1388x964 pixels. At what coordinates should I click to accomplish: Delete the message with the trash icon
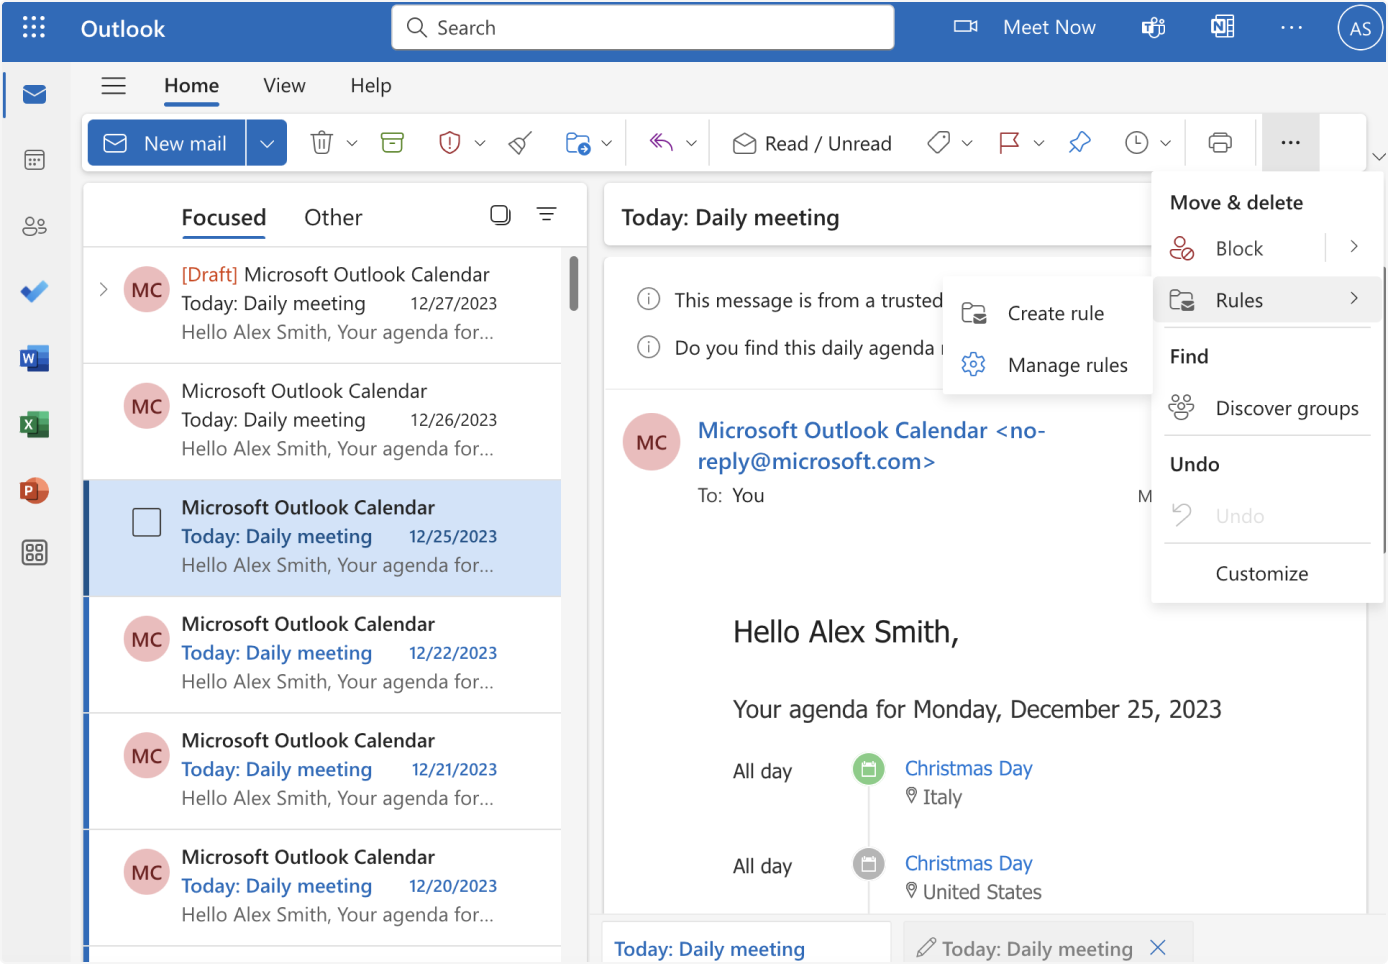click(x=321, y=142)
